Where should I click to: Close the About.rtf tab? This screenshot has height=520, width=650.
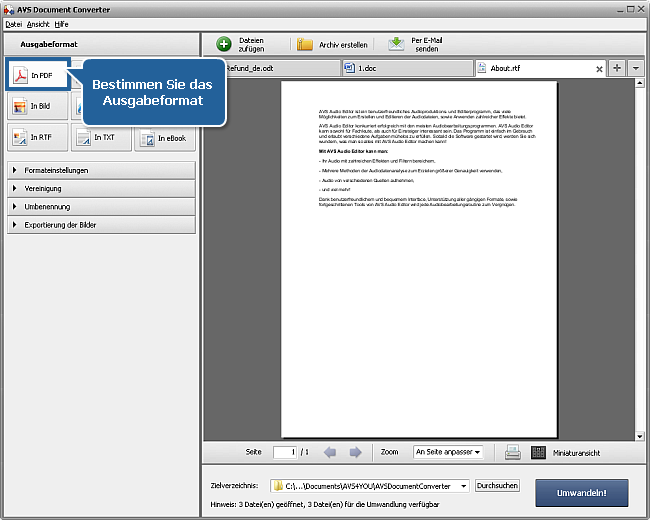pos(599,69)
